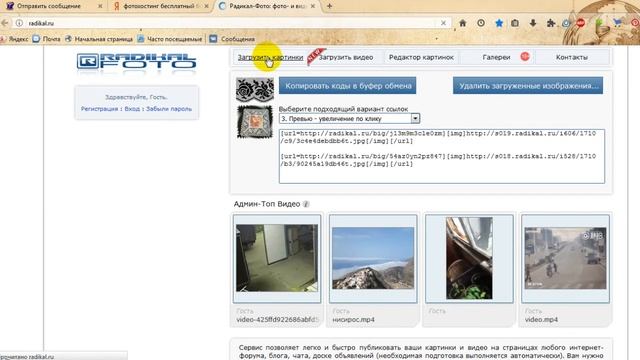
Task: Stop loading with address bar X
Action: (443, 23)
